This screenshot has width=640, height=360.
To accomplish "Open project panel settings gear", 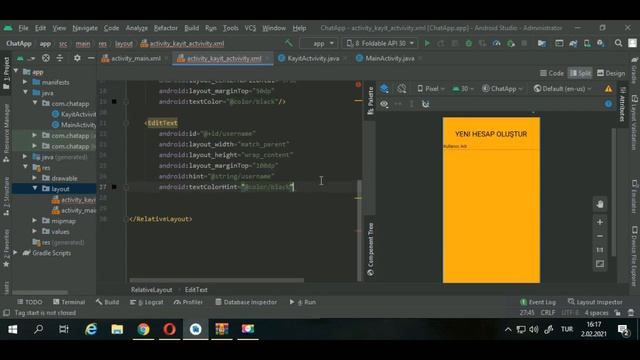I will [77, 58].
